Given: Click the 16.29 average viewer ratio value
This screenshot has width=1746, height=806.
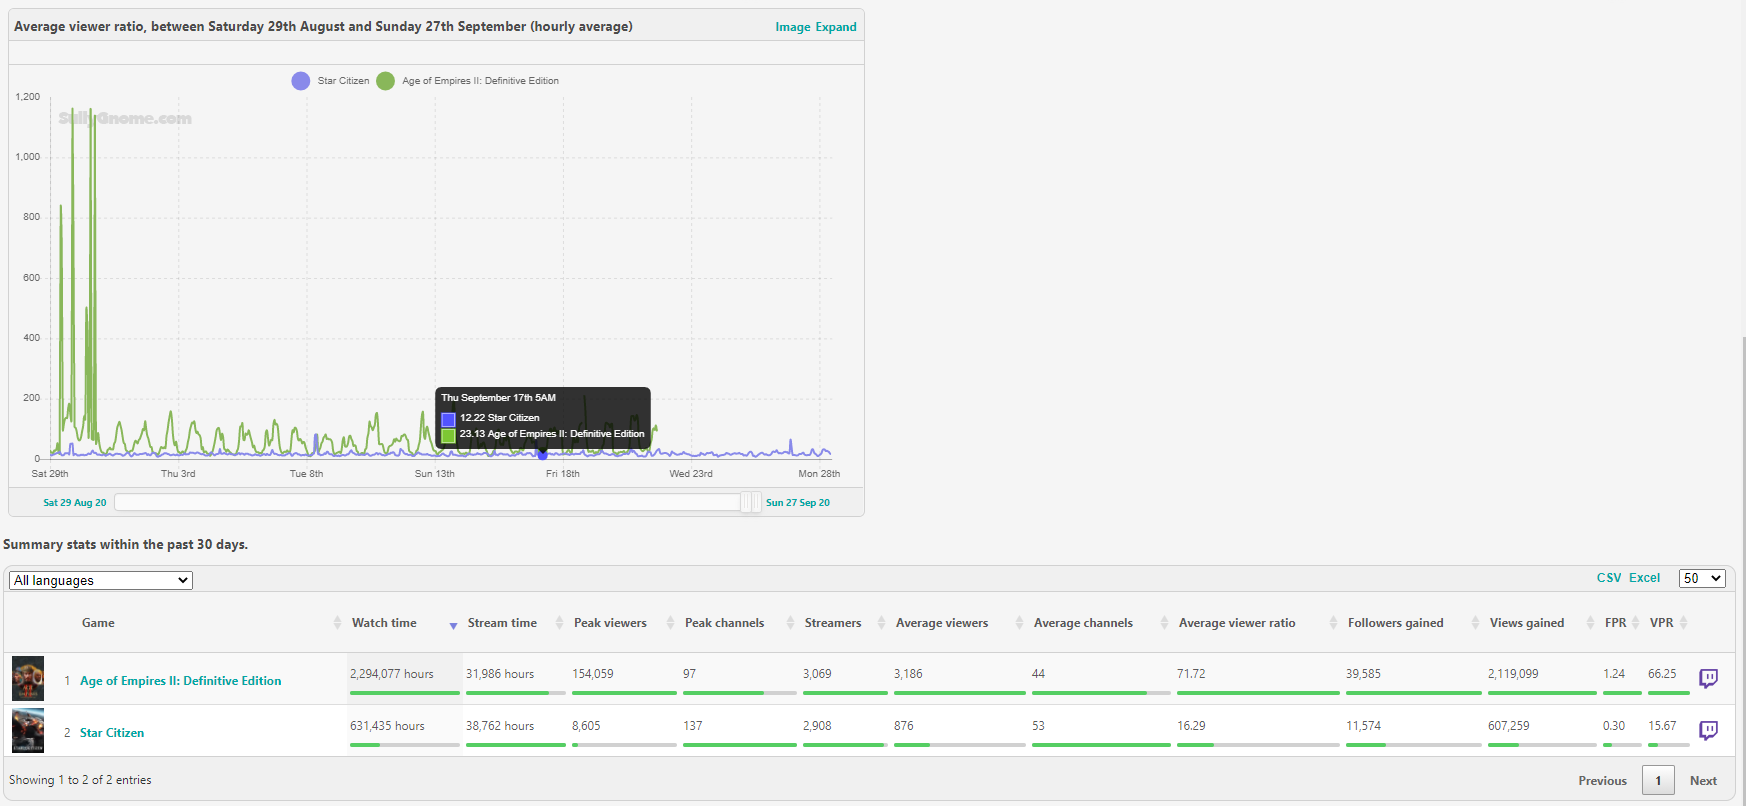Looking at the screenshot, I should (1191, 726).
